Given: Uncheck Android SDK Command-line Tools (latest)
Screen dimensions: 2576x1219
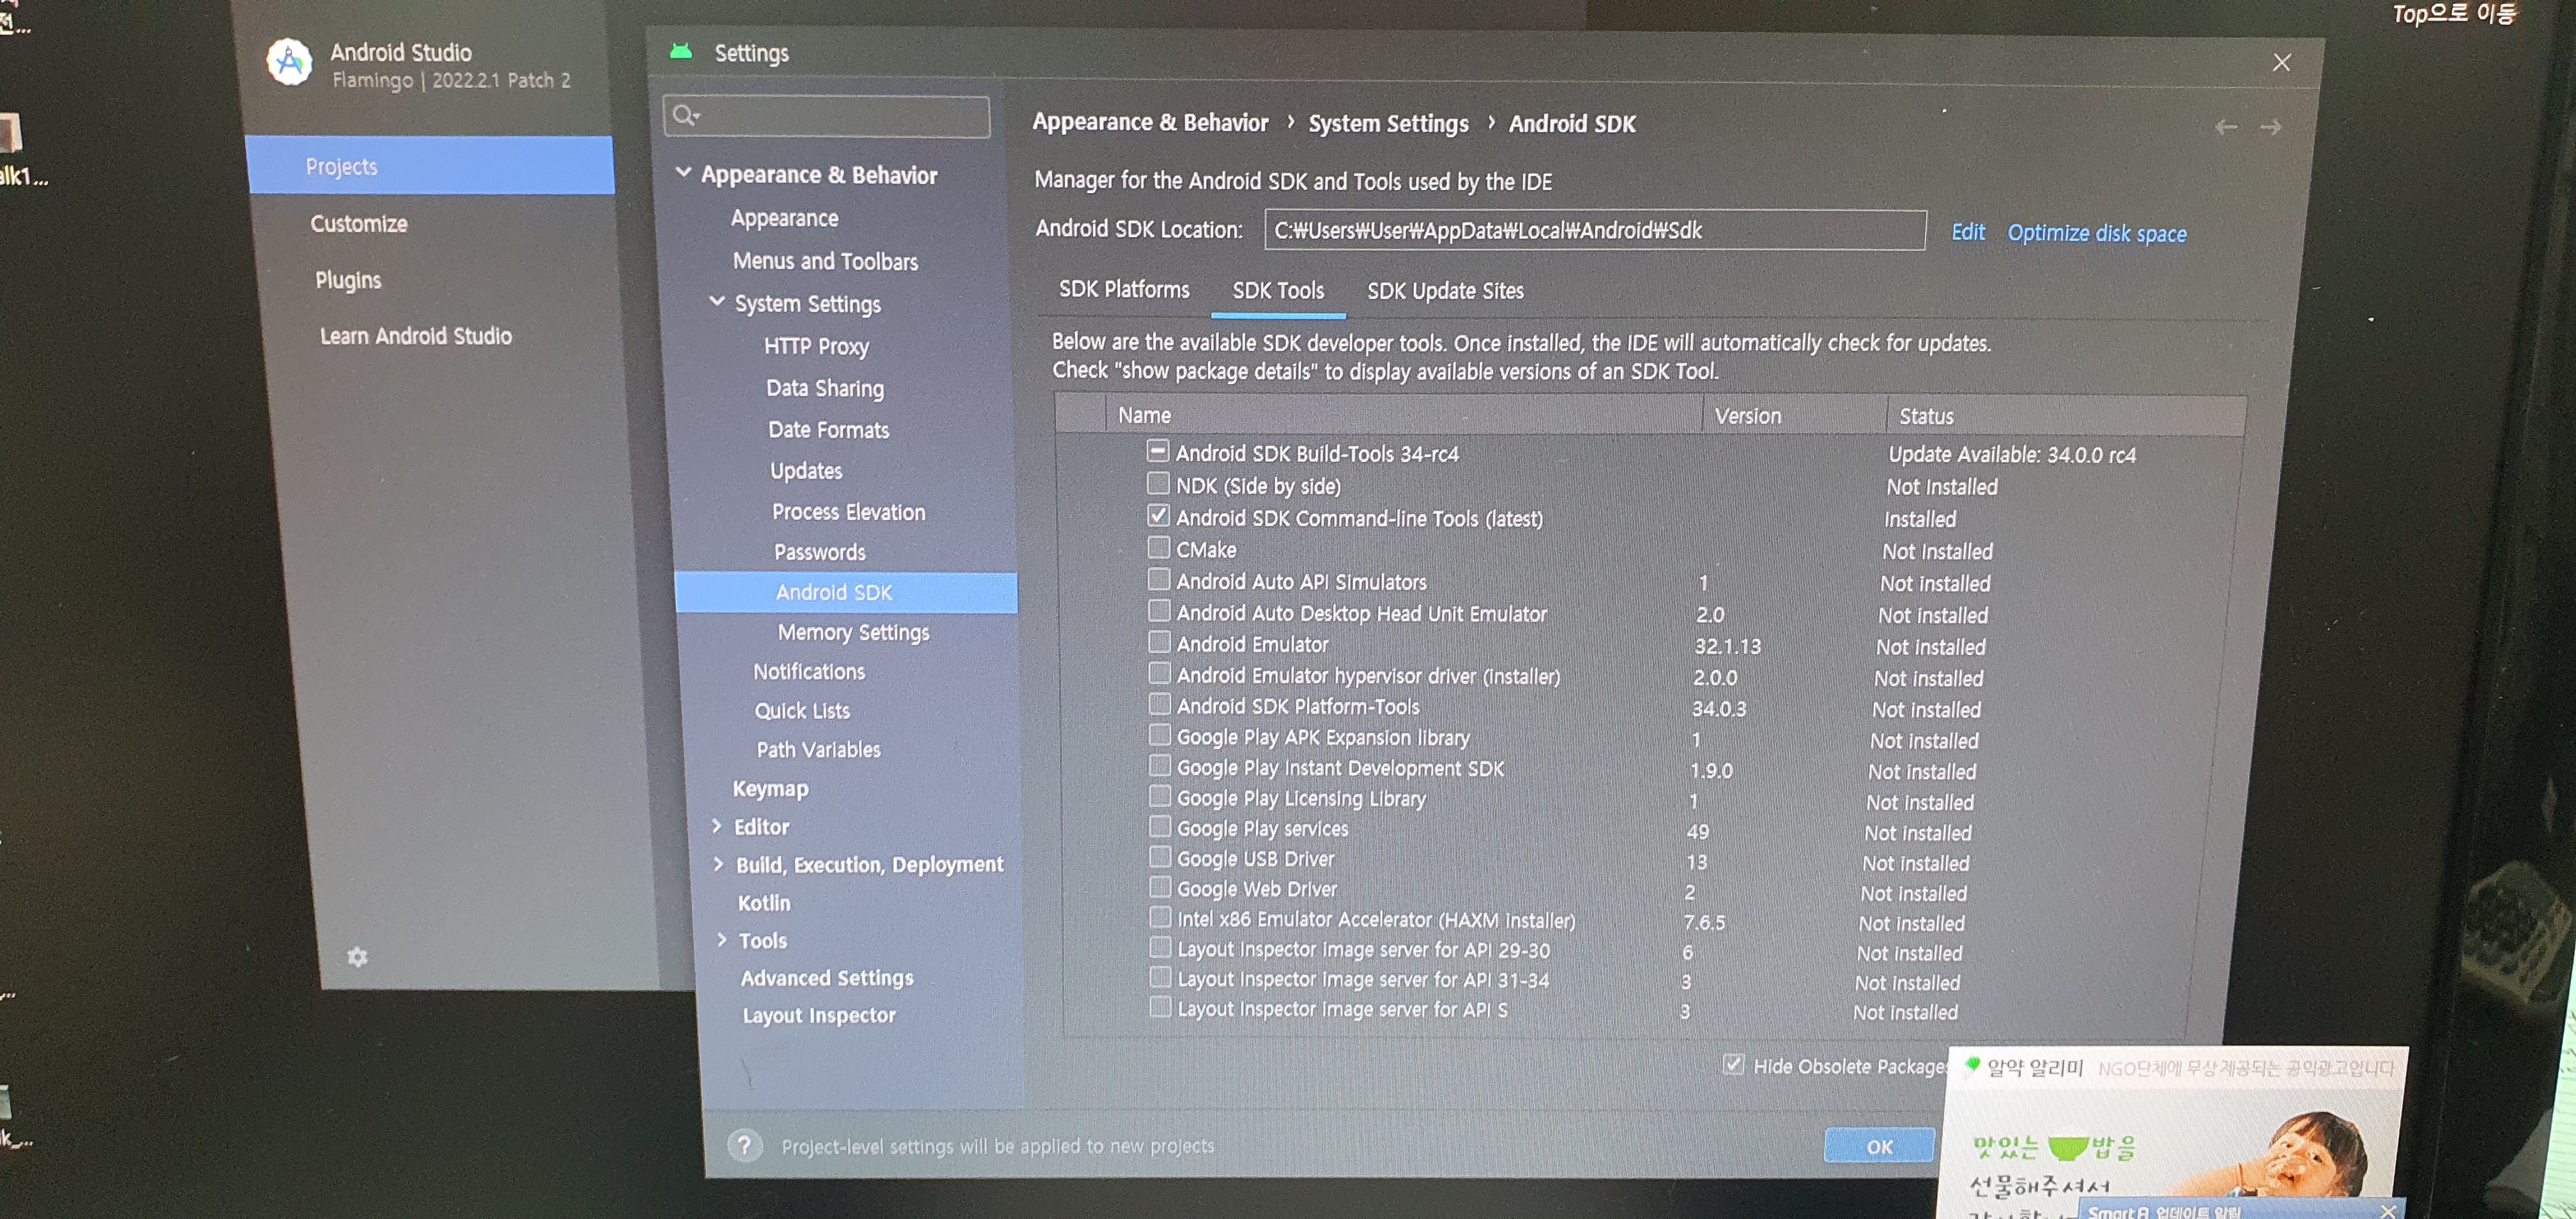Looking at the screenshot, I should pyautogui.click(x=1158, y=516).
